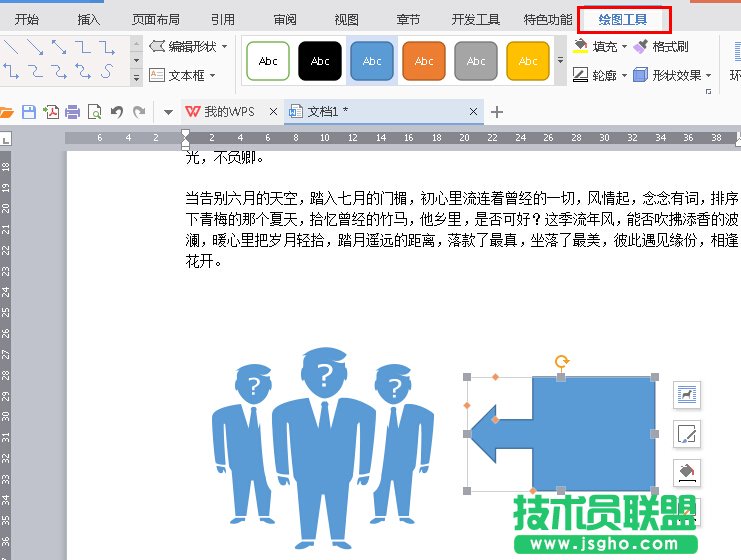Screen dimensions: 741x560
Task: Click the paint bucket fill icon beside shape
Action: [687, 472]
